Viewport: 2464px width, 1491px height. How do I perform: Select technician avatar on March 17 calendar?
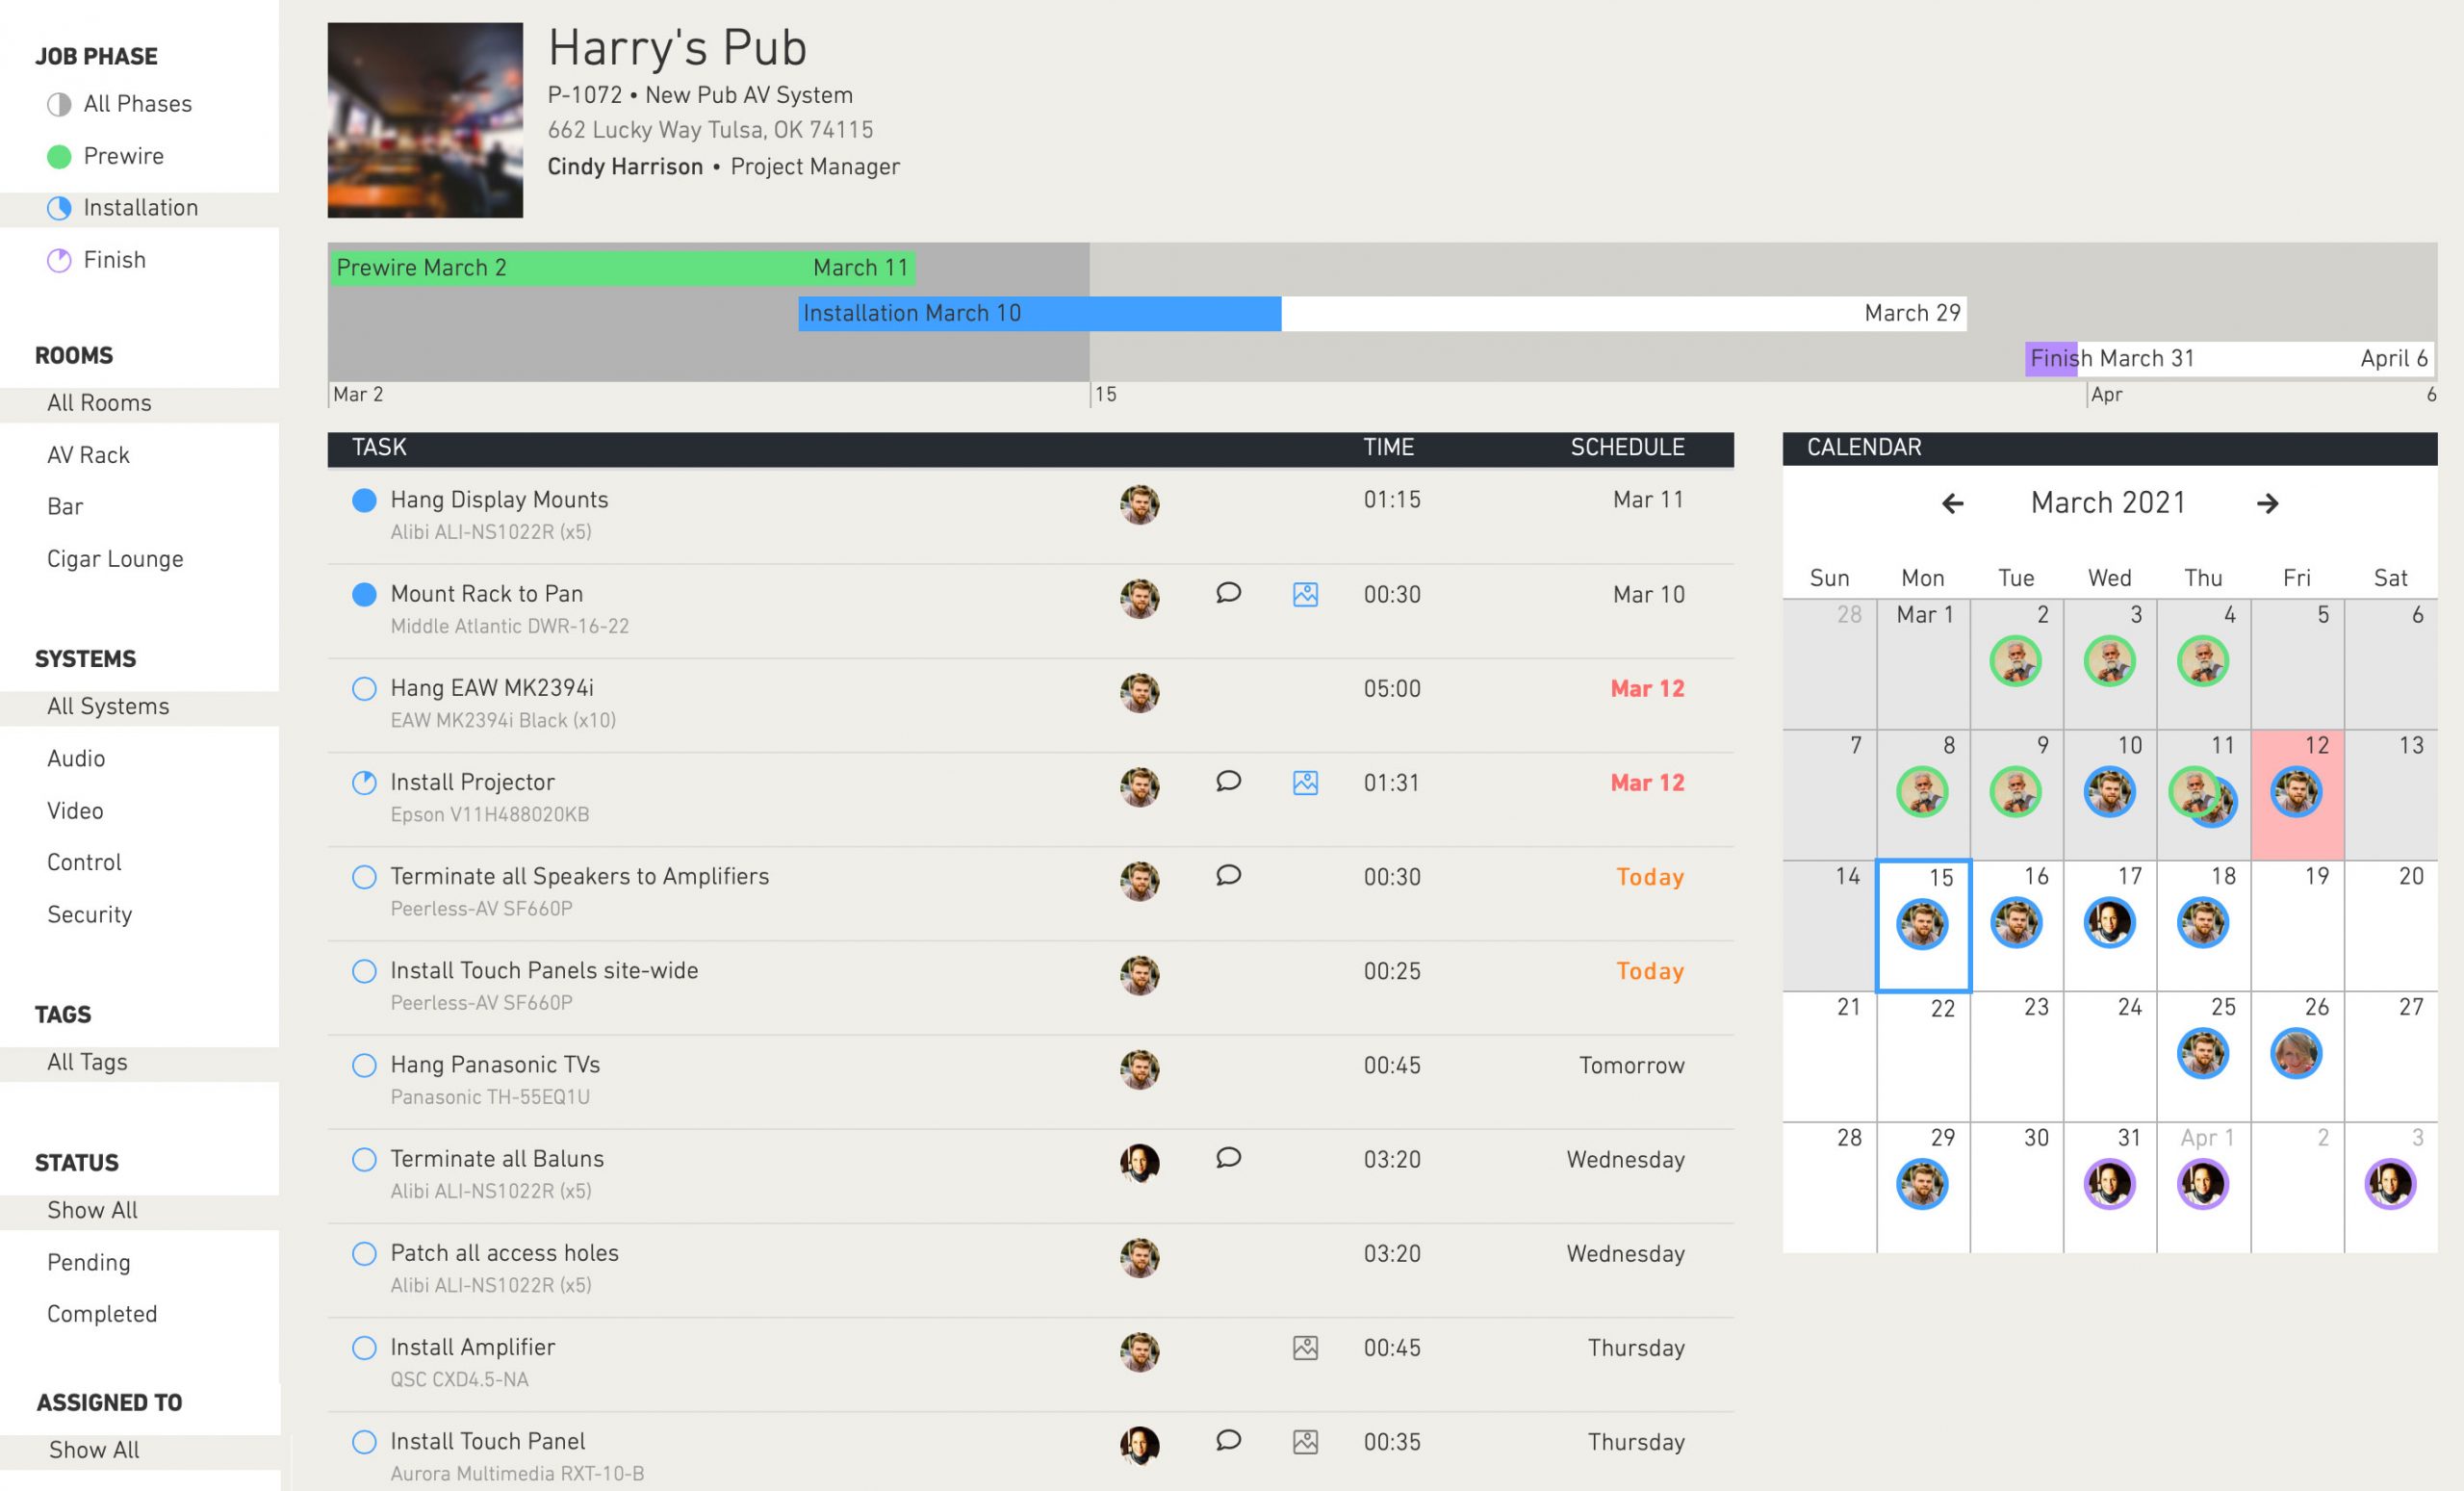pyautogui.click(x=2109, y=923)
